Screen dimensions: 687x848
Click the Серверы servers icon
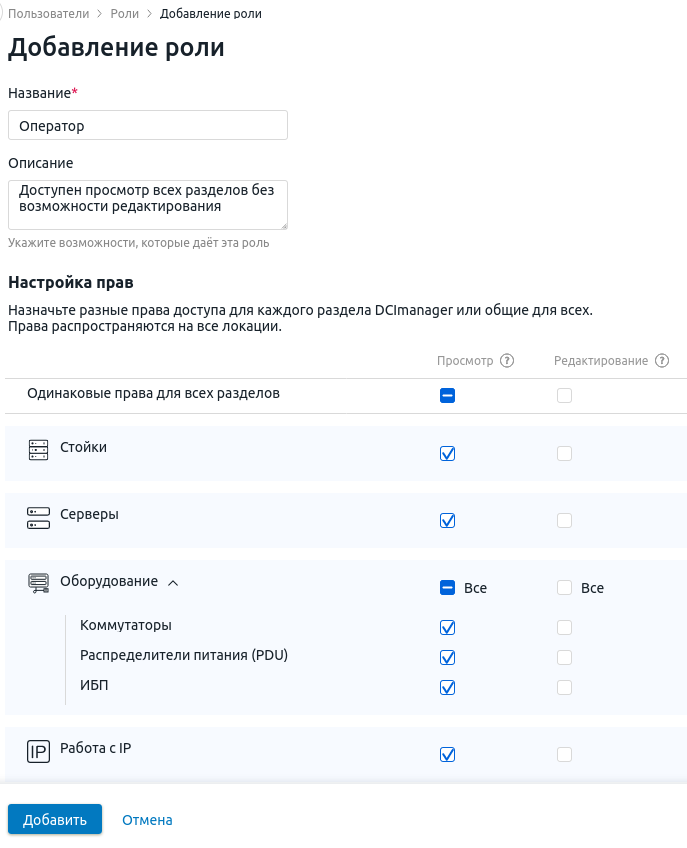click(38, 518)
